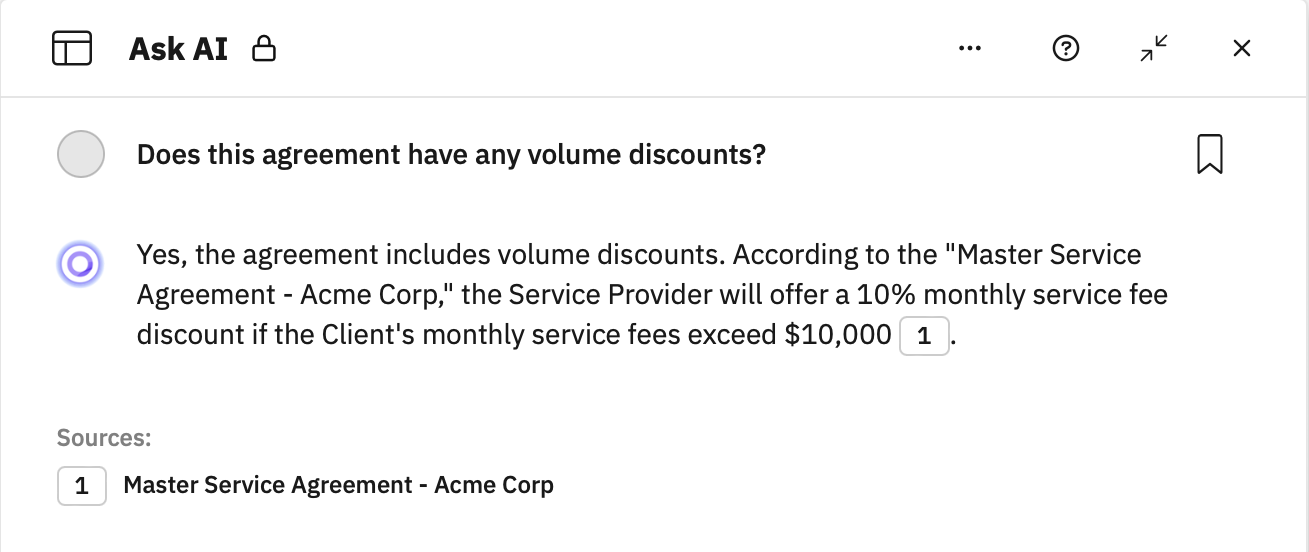Click the $10,000 amount in the answer
The image size is (1309, 552).
[837, 335]
